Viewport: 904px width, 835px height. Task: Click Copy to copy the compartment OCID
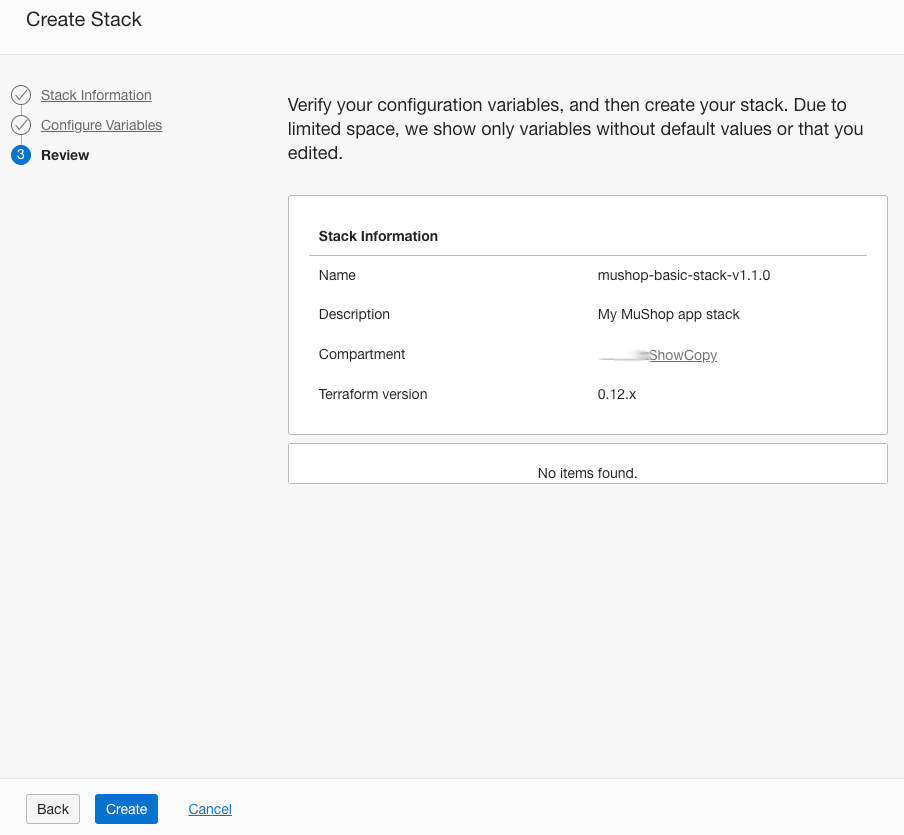(x=698, y=355)
